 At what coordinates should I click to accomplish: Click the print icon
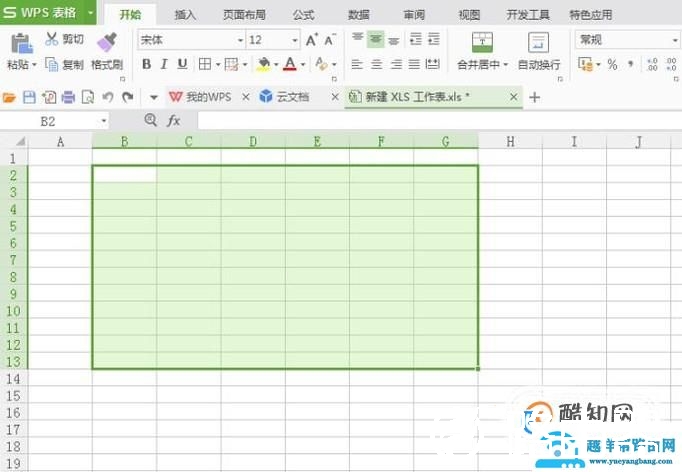[x=68, y=97]
